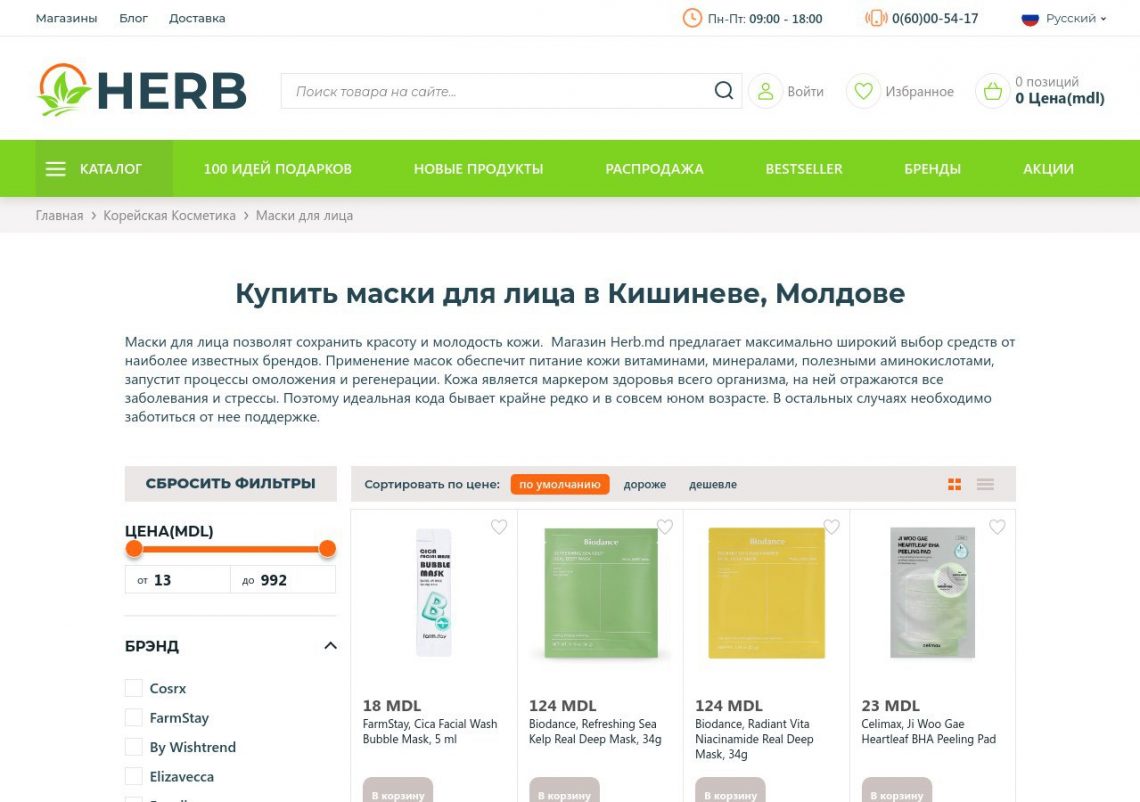Click the HERB logo
This screenshot has width=1140, height=802.
click(142, 90)
